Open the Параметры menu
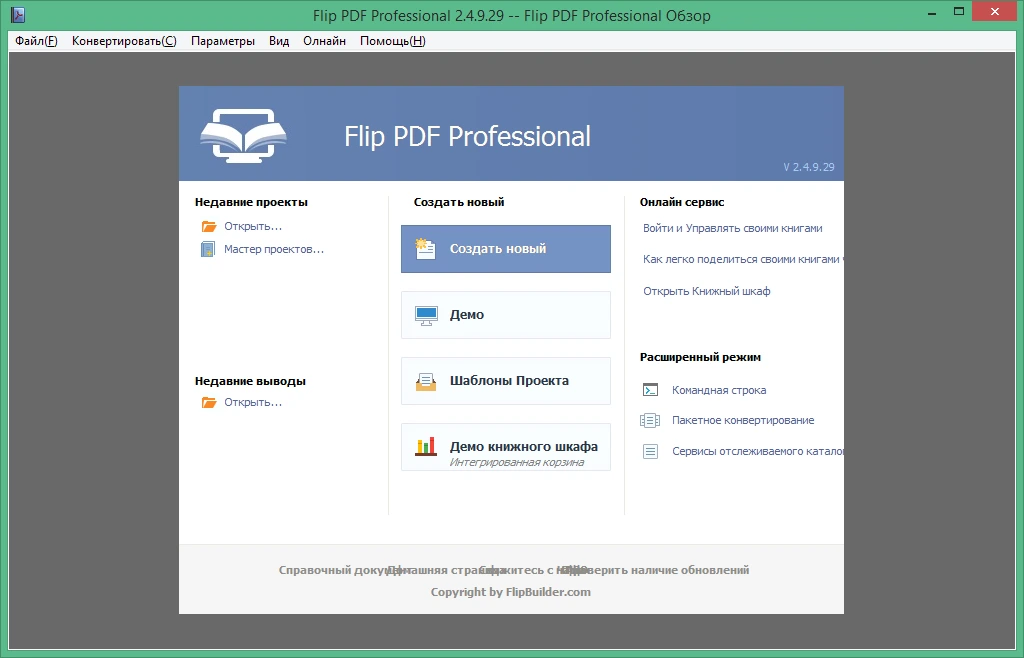Image resolution: width=1024 pixels, height=658 pixels. [x=223, y=41]
